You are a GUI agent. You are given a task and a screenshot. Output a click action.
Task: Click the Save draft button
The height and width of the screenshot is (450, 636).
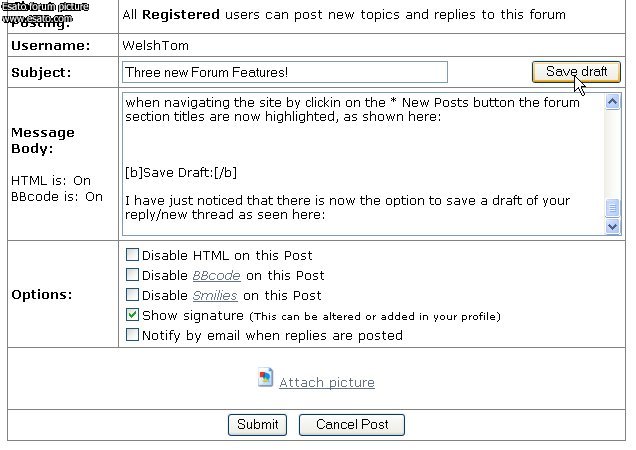click(x=576, y=72)
